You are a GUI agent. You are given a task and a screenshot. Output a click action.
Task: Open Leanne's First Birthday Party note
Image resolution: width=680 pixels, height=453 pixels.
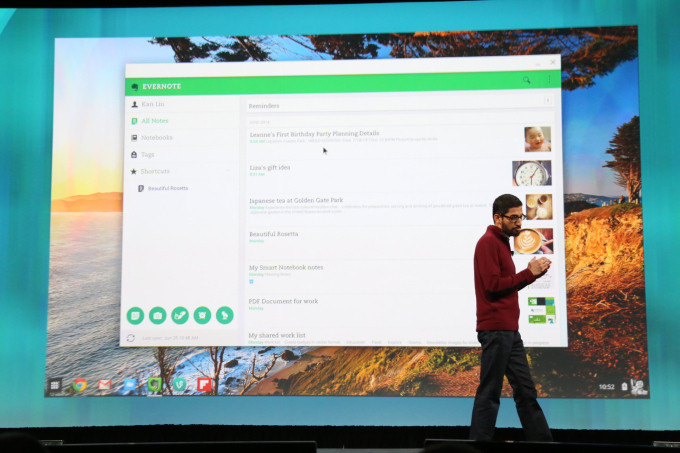coord(314,133)
